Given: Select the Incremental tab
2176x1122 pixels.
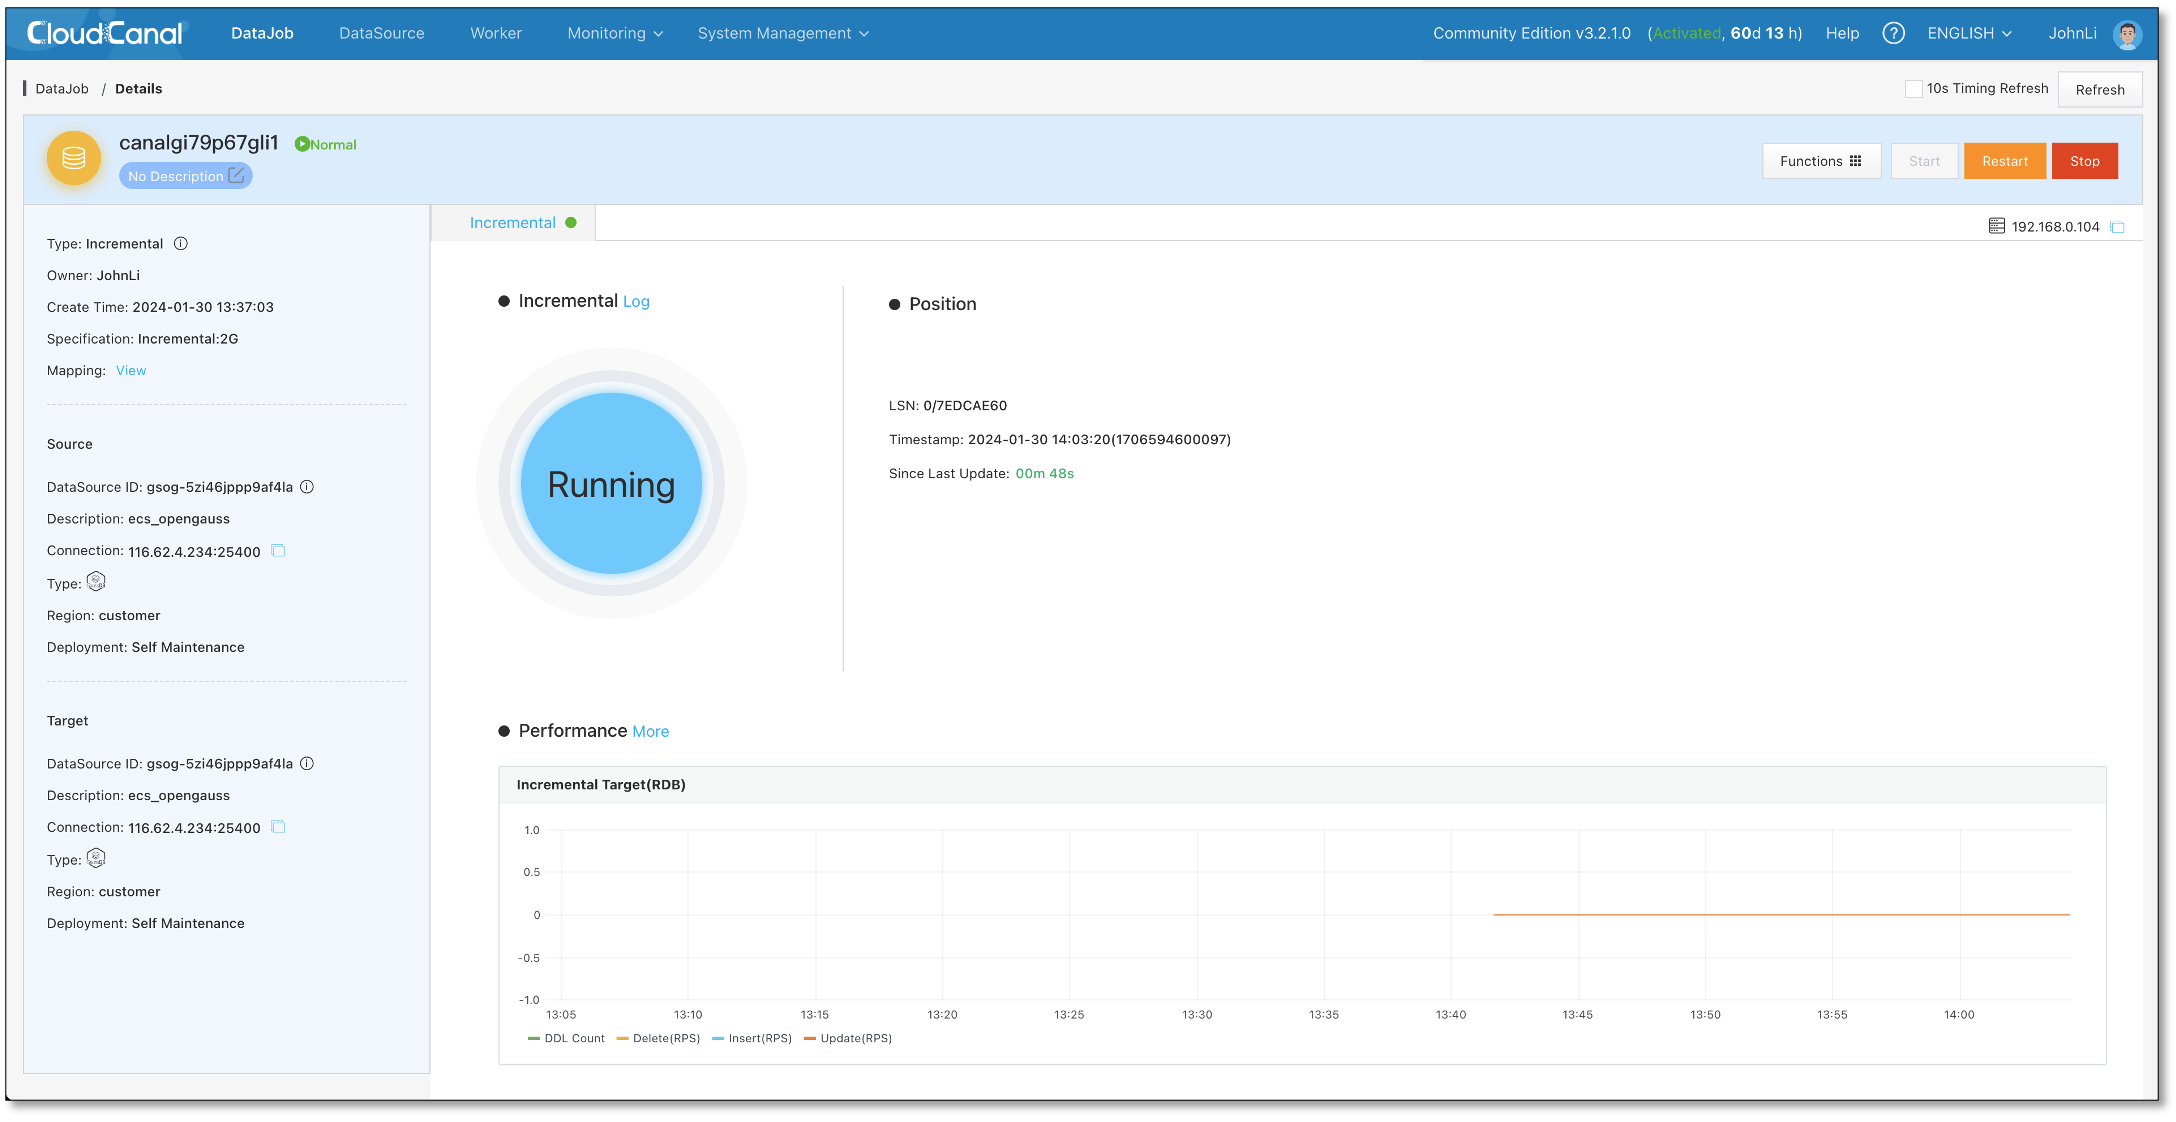Looking at the screenshot, I should coord(513,223).
